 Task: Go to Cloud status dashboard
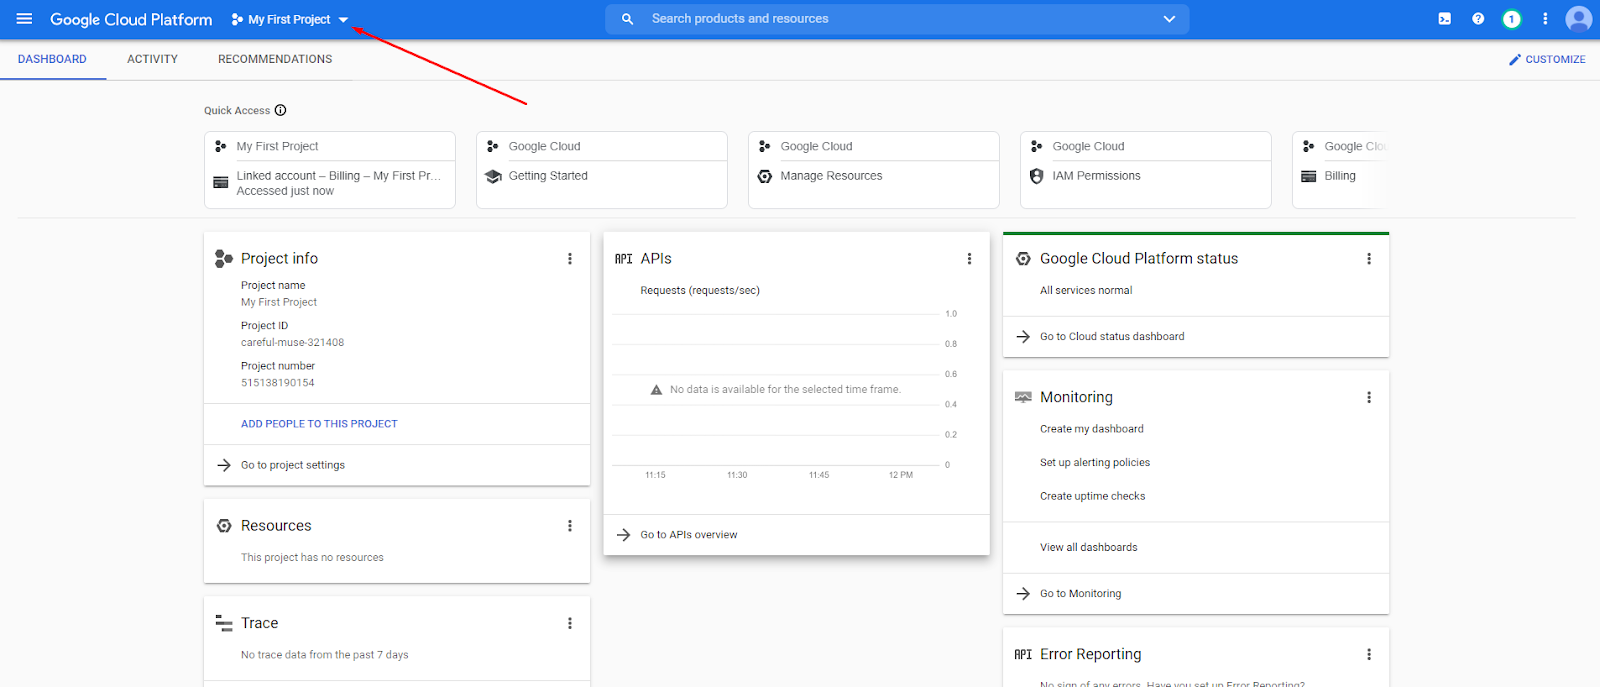[x=1111, y=337]
